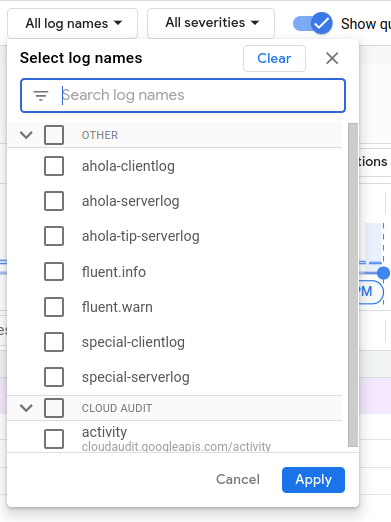Select the special-clientlog label
Viewport: 391px width, 522px height.
[133, 342]
